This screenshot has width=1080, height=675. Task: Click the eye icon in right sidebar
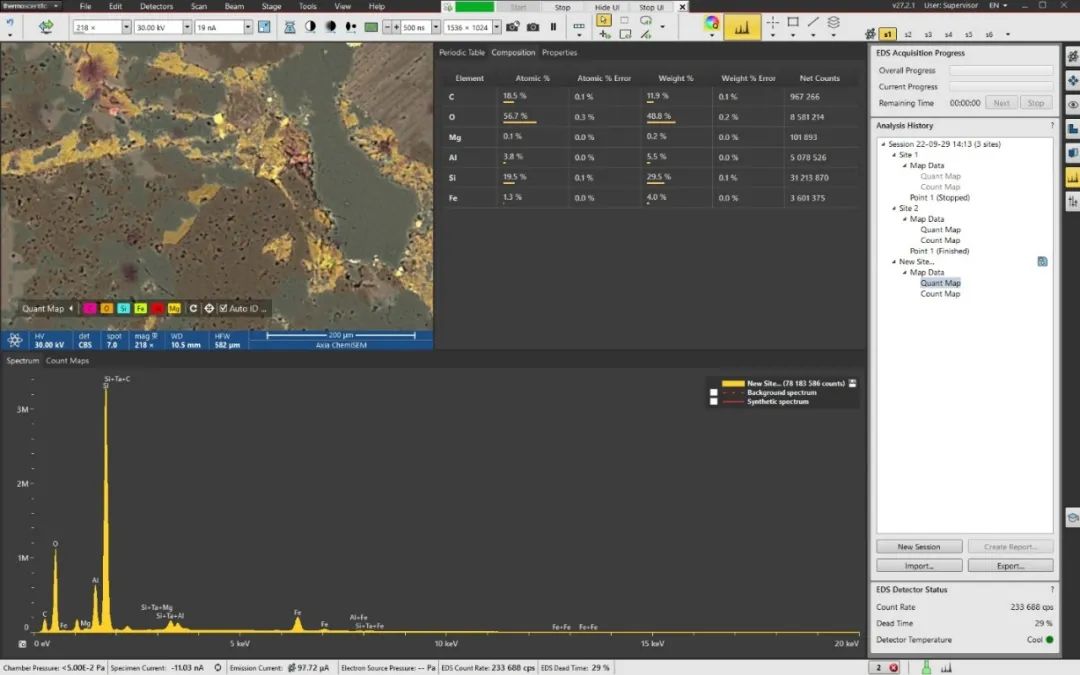click(x=1072, y=104)
